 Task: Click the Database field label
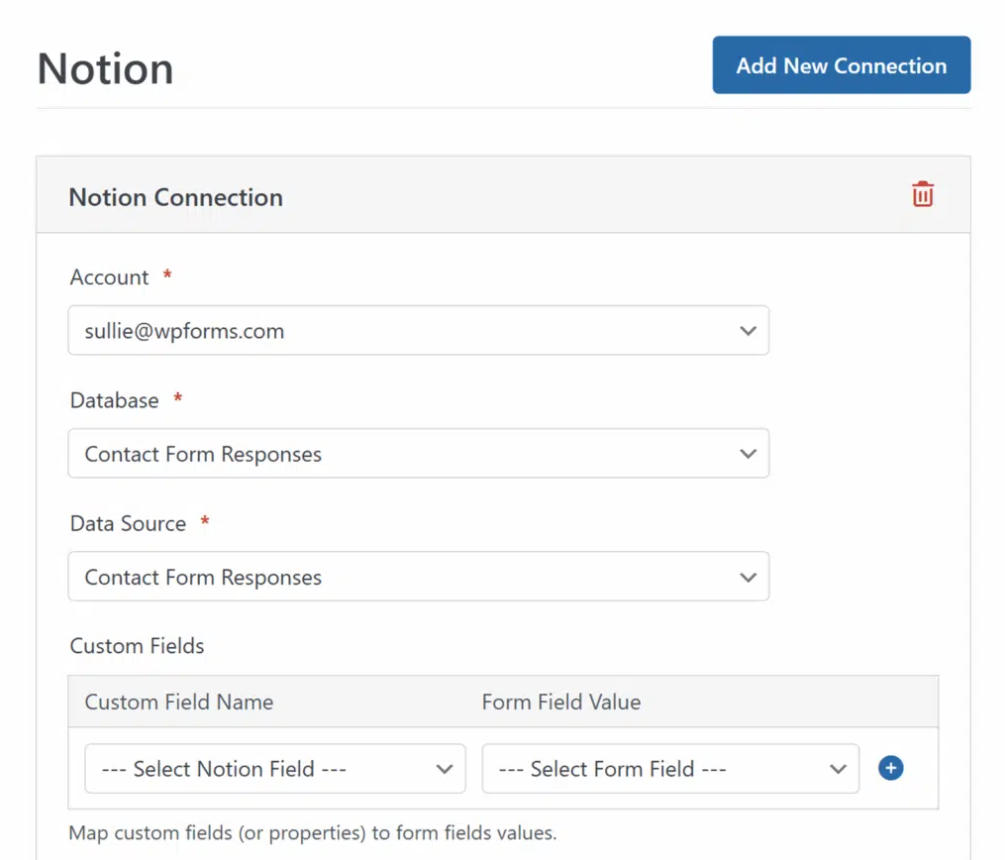coord(114,401)
